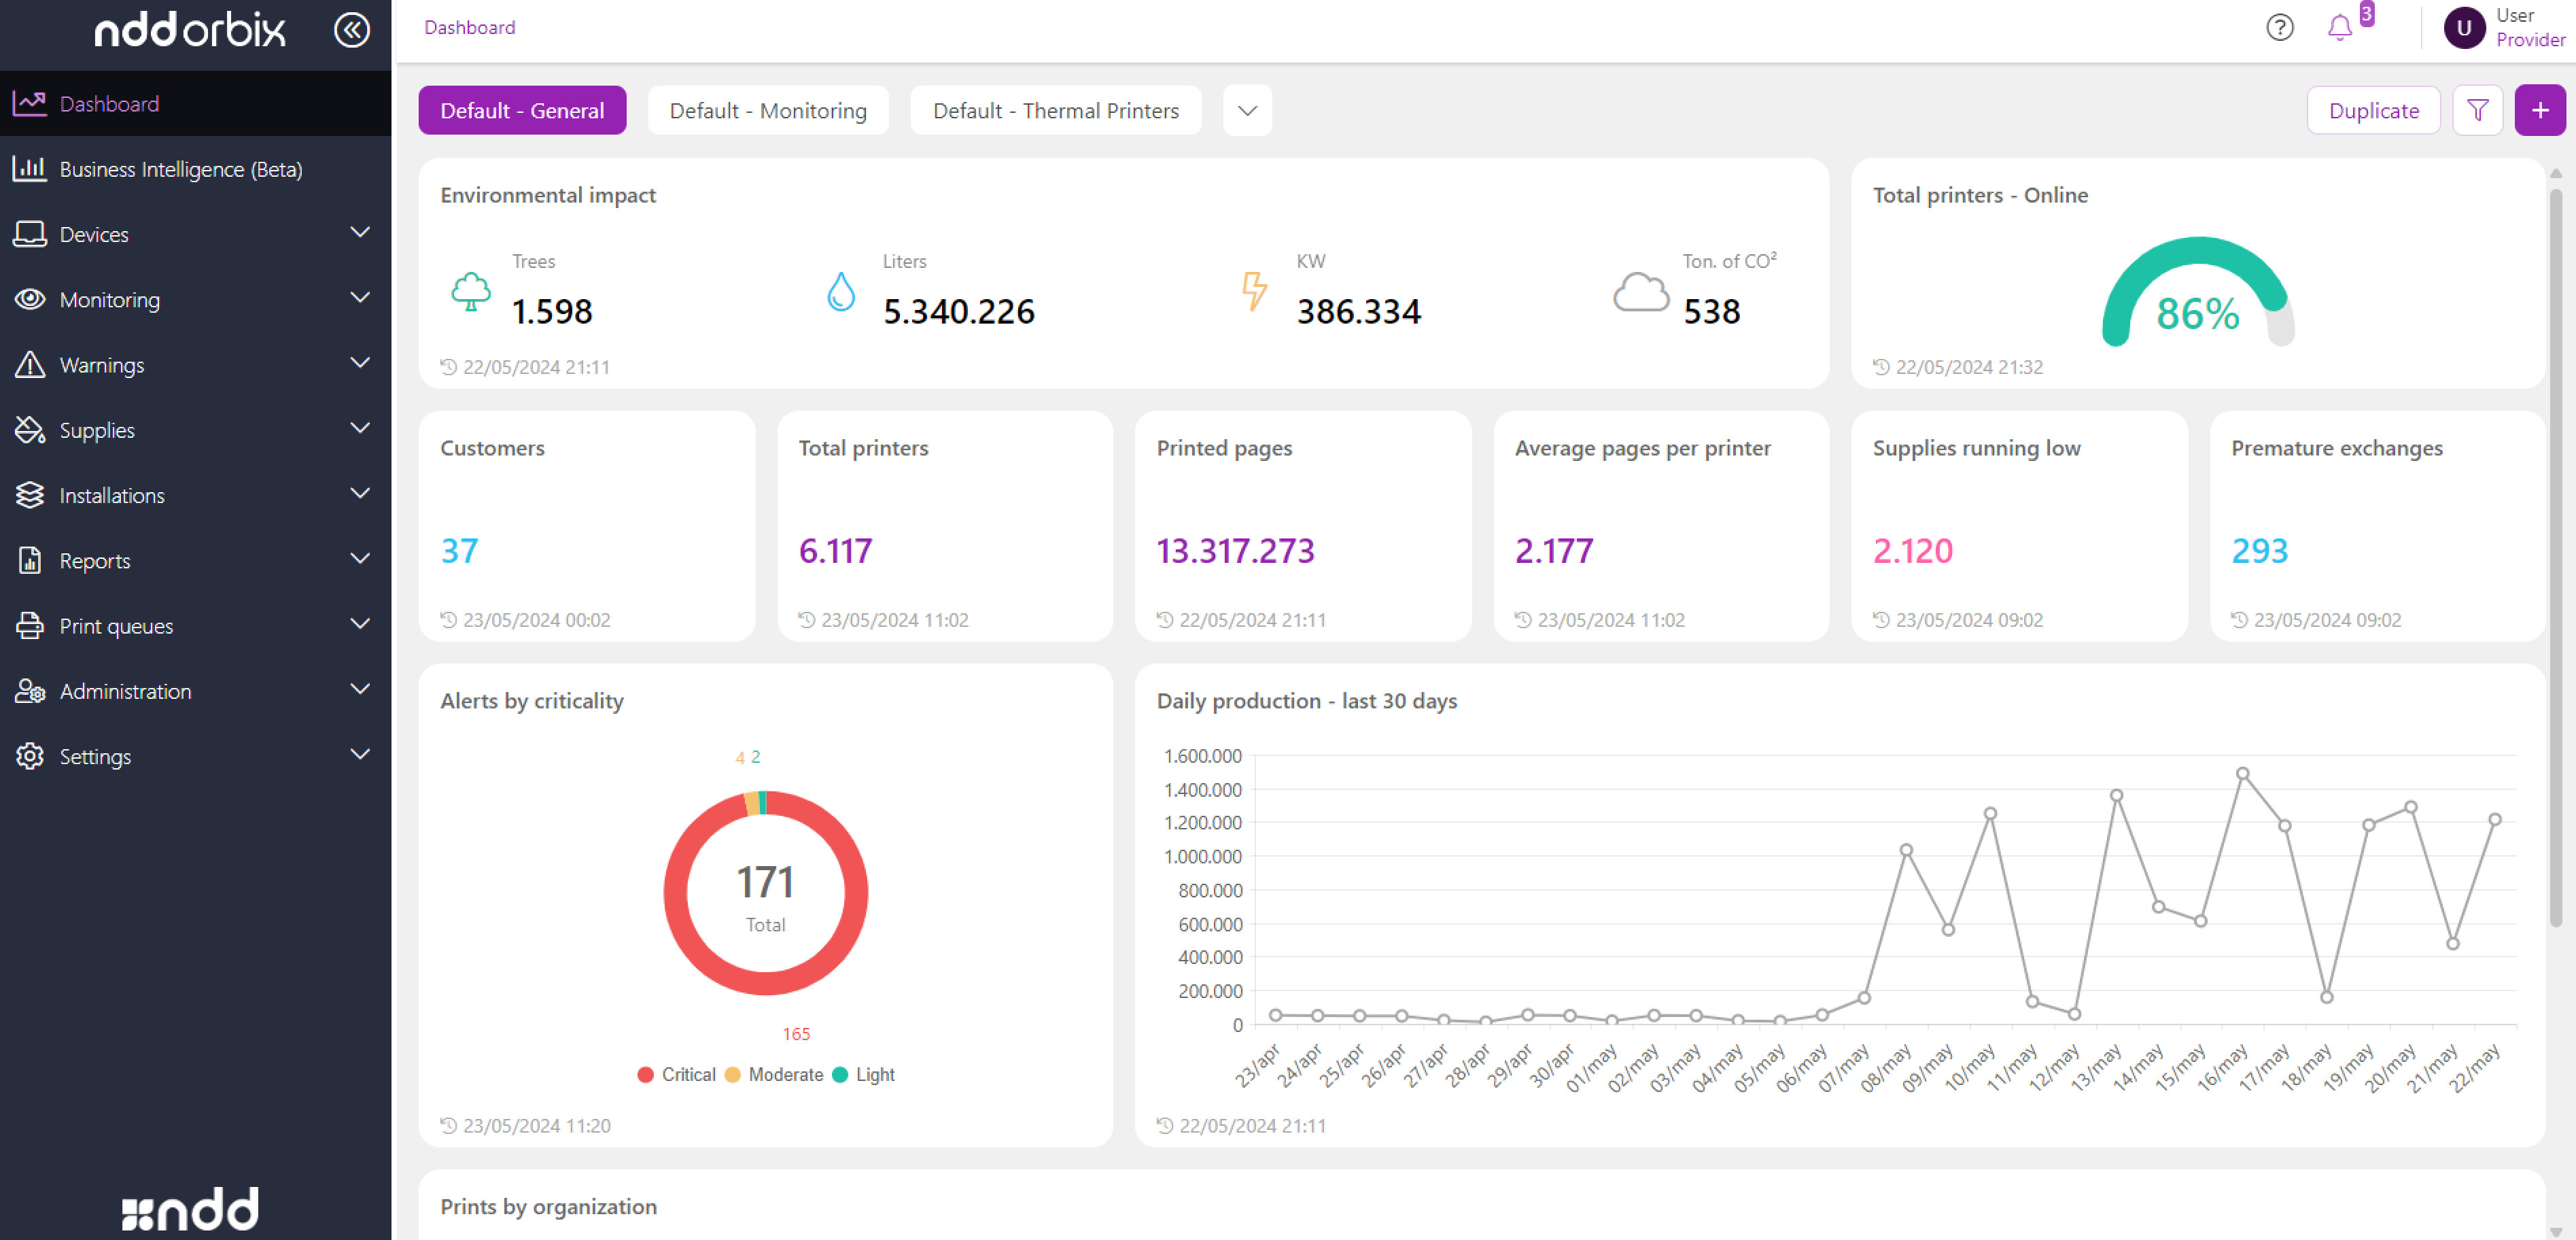Open more dashboards dropdown arrow
The width and height of the screenshot is (2576, 1240).
click(1247, 110)
